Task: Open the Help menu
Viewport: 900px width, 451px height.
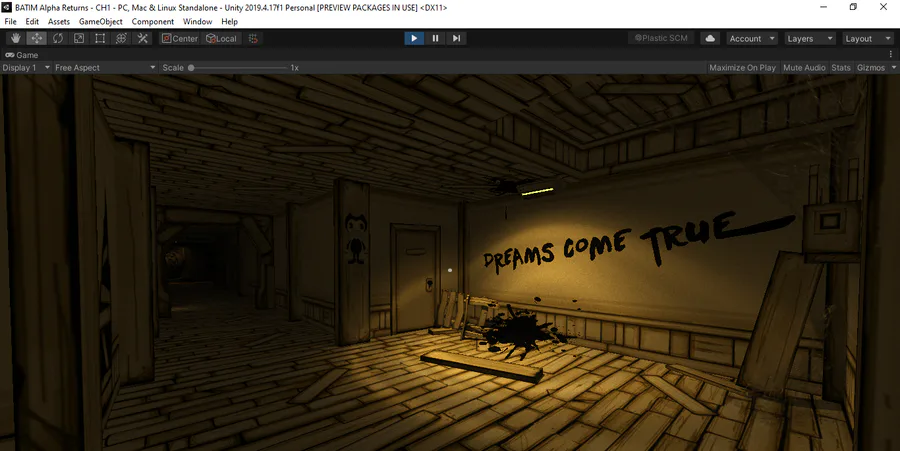Action: point(229,22)
